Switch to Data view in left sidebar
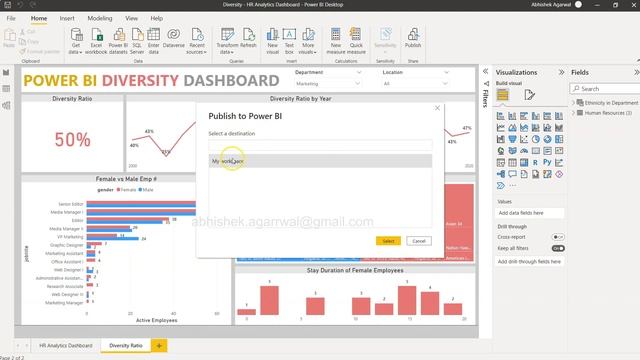 (x=6, y=89)
